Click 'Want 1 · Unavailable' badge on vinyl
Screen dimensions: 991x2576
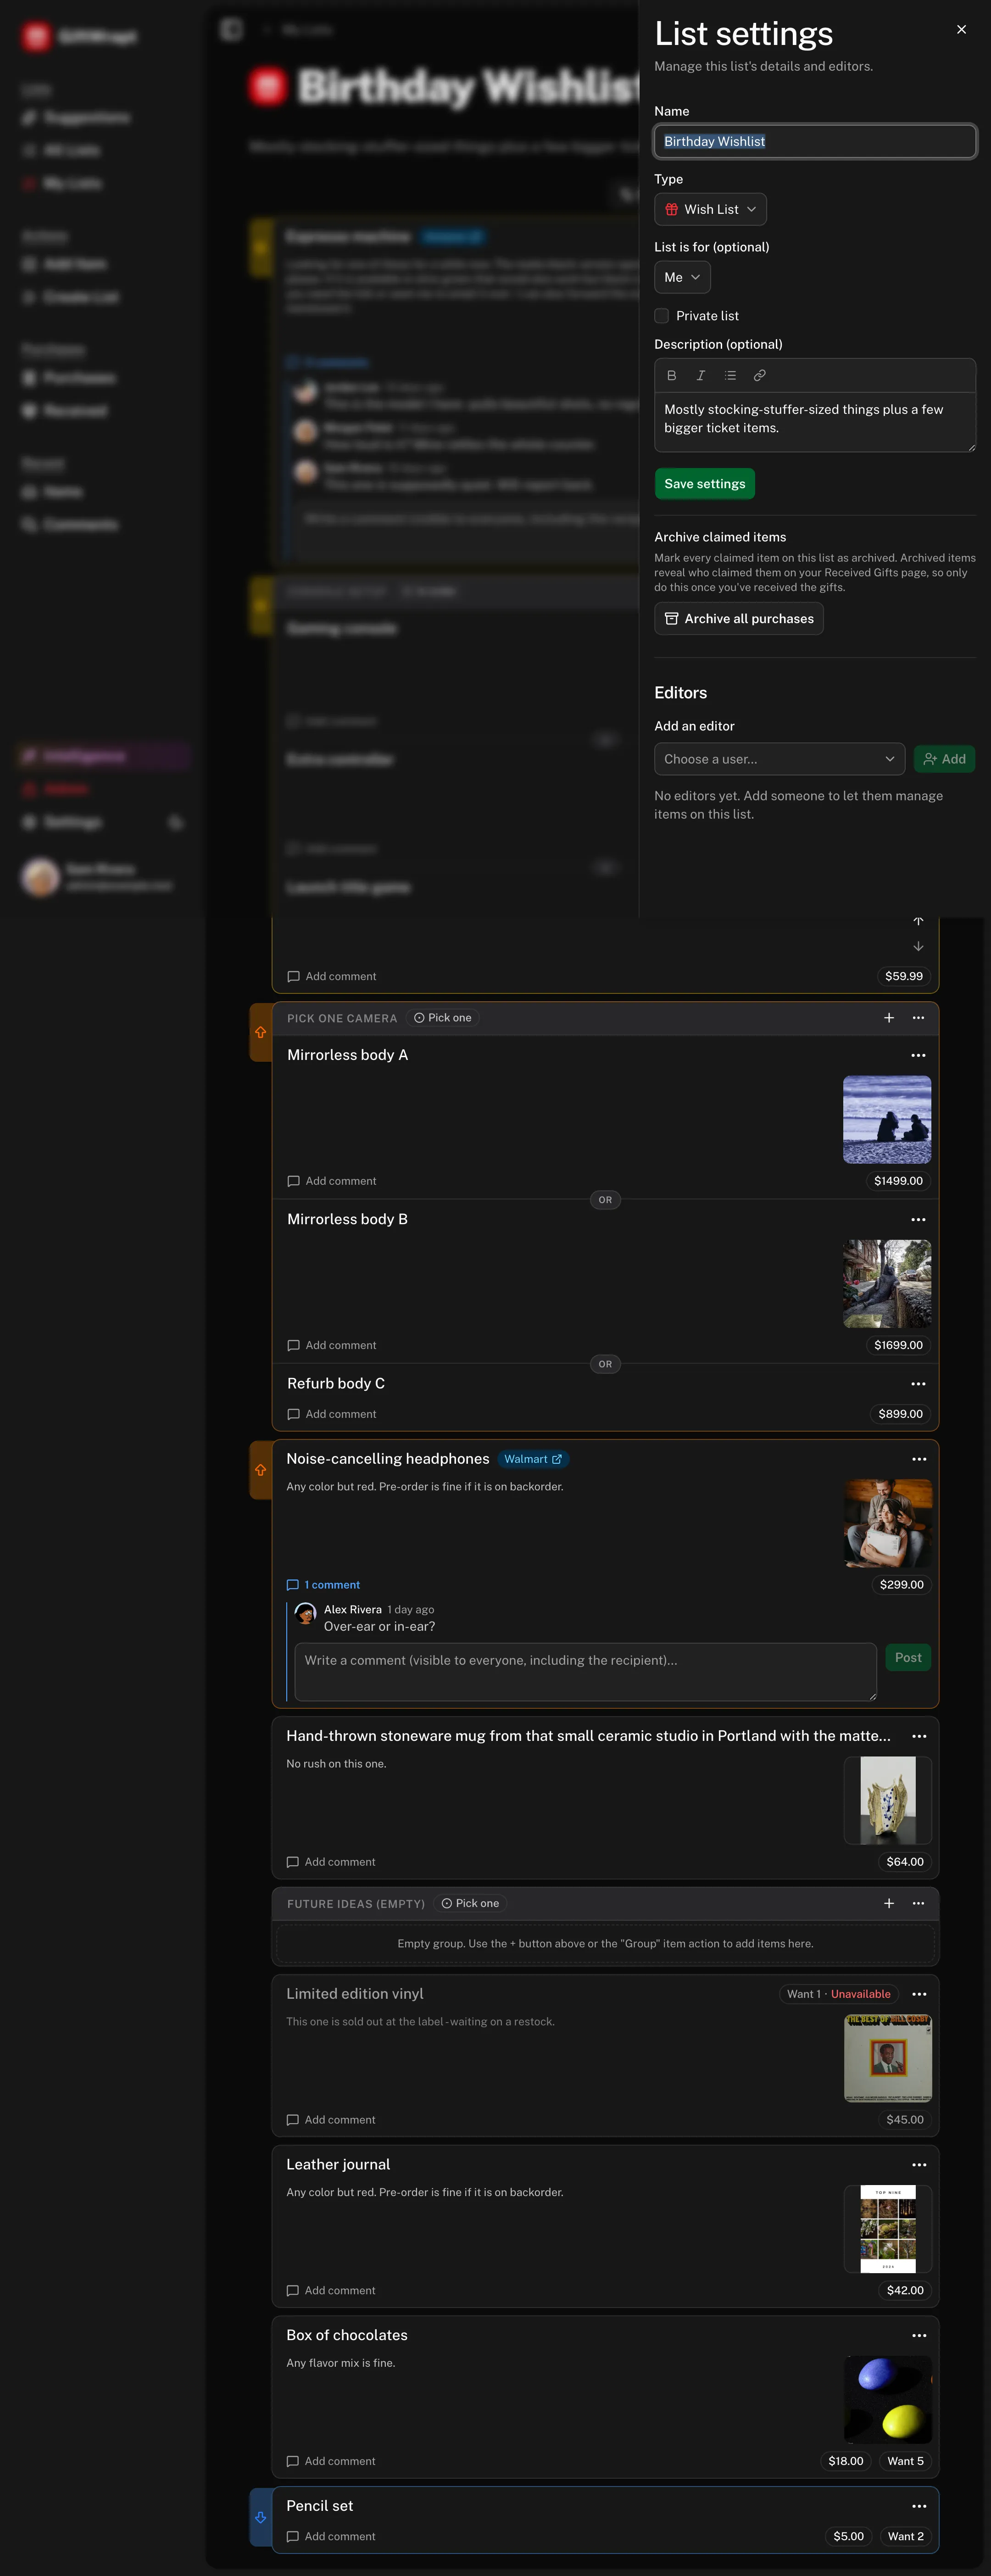pos(838,1994)
